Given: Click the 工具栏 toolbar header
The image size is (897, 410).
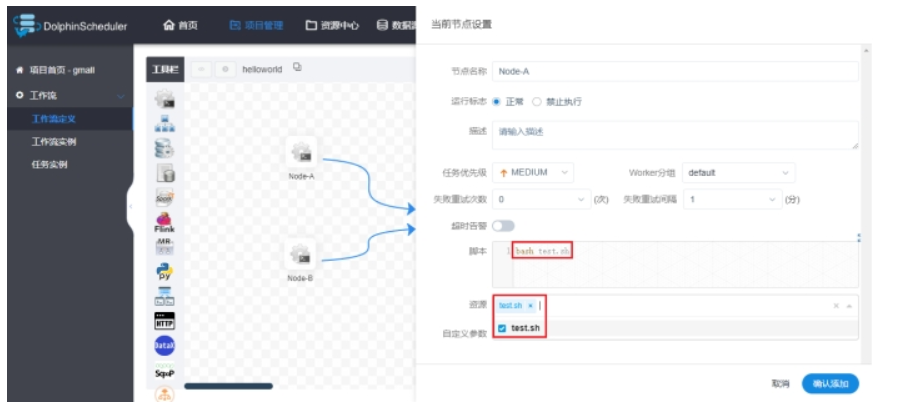Looking at the screenshot, I should tap(165, 69).
